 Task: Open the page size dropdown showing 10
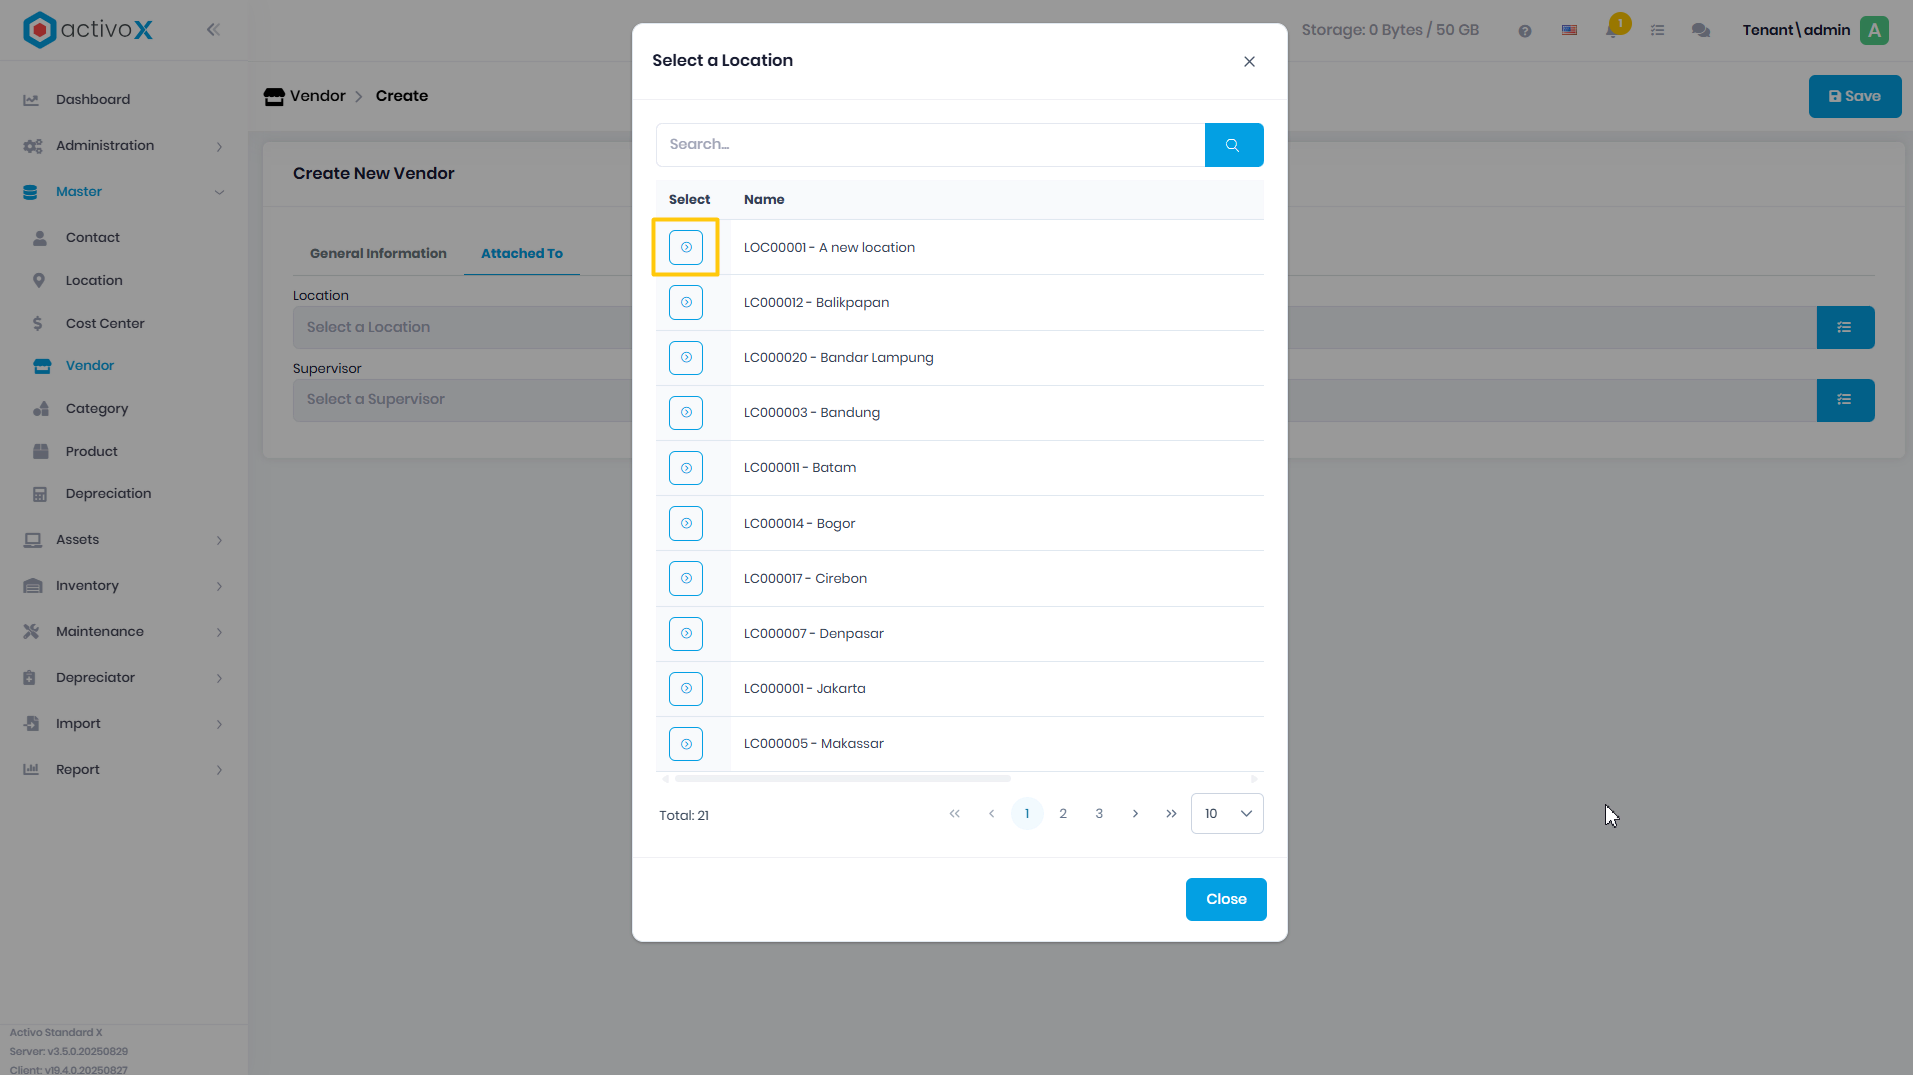(x=1227, y=813)
